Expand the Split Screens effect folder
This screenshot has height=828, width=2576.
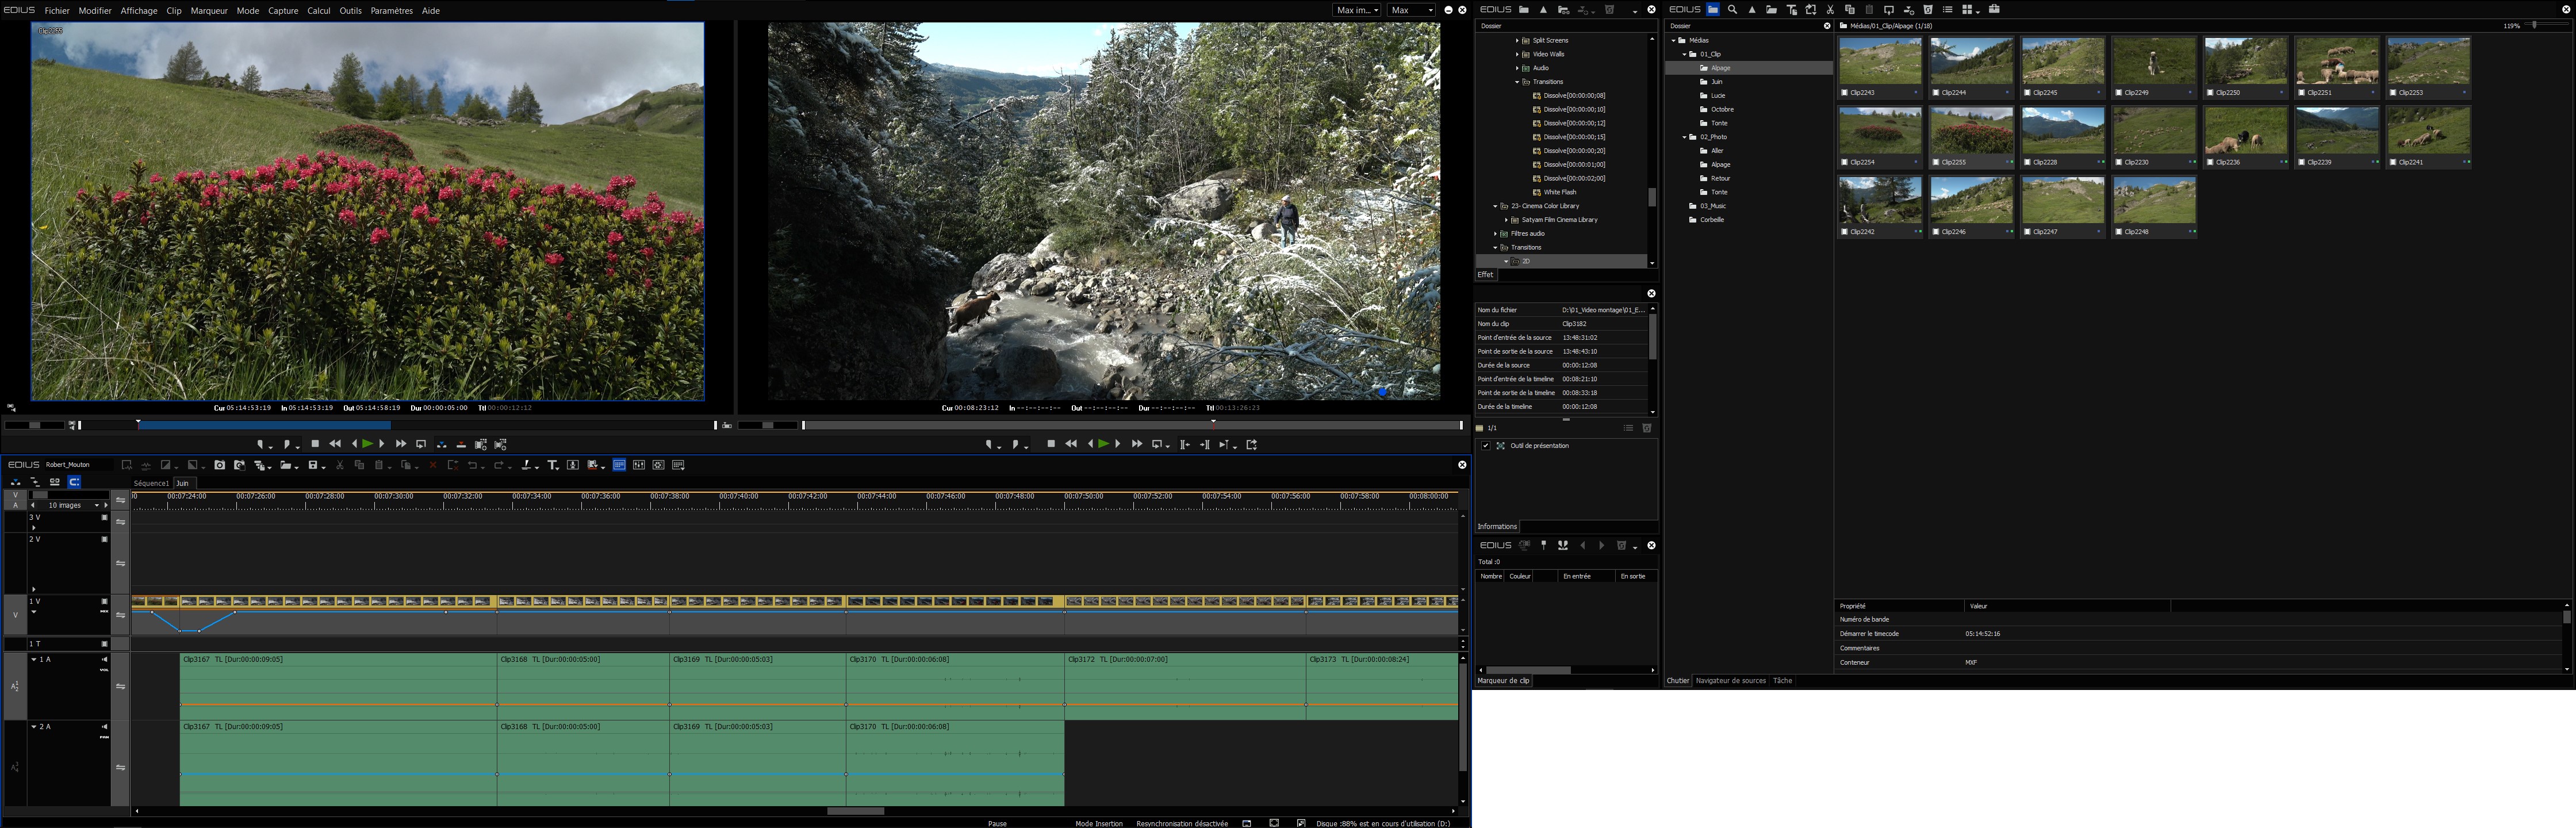(1517, 41)
